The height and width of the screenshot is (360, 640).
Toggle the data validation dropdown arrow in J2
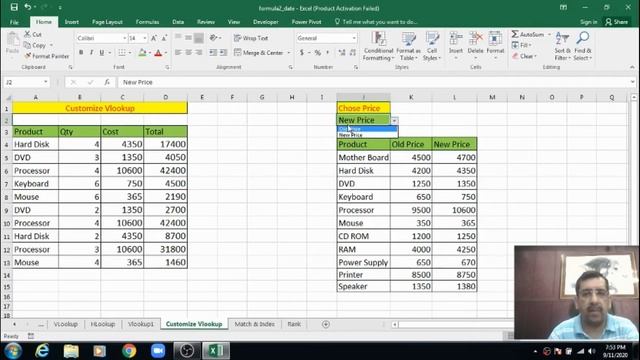[x=394, y=120]
